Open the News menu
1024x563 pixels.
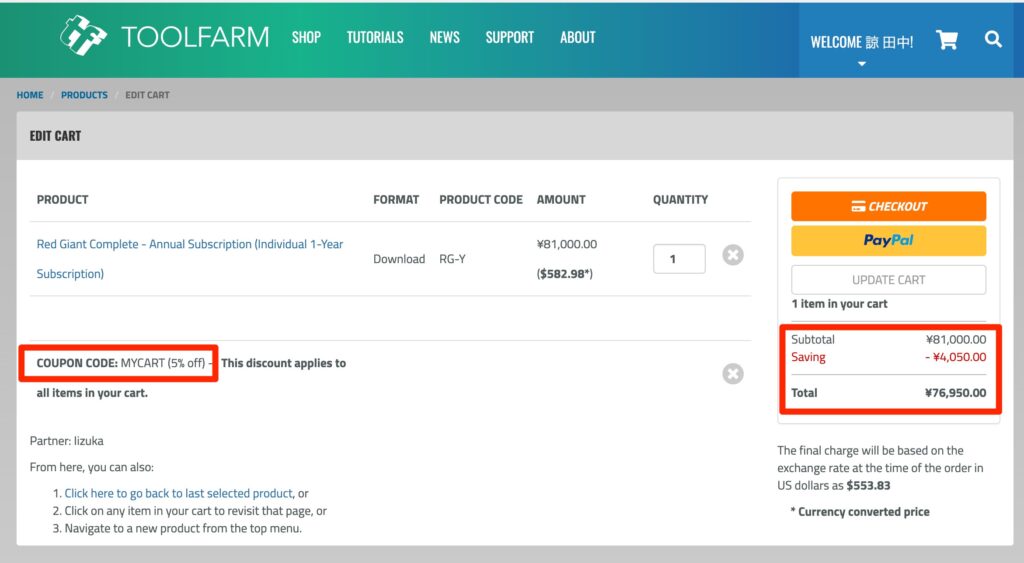(x=445, y=37)
